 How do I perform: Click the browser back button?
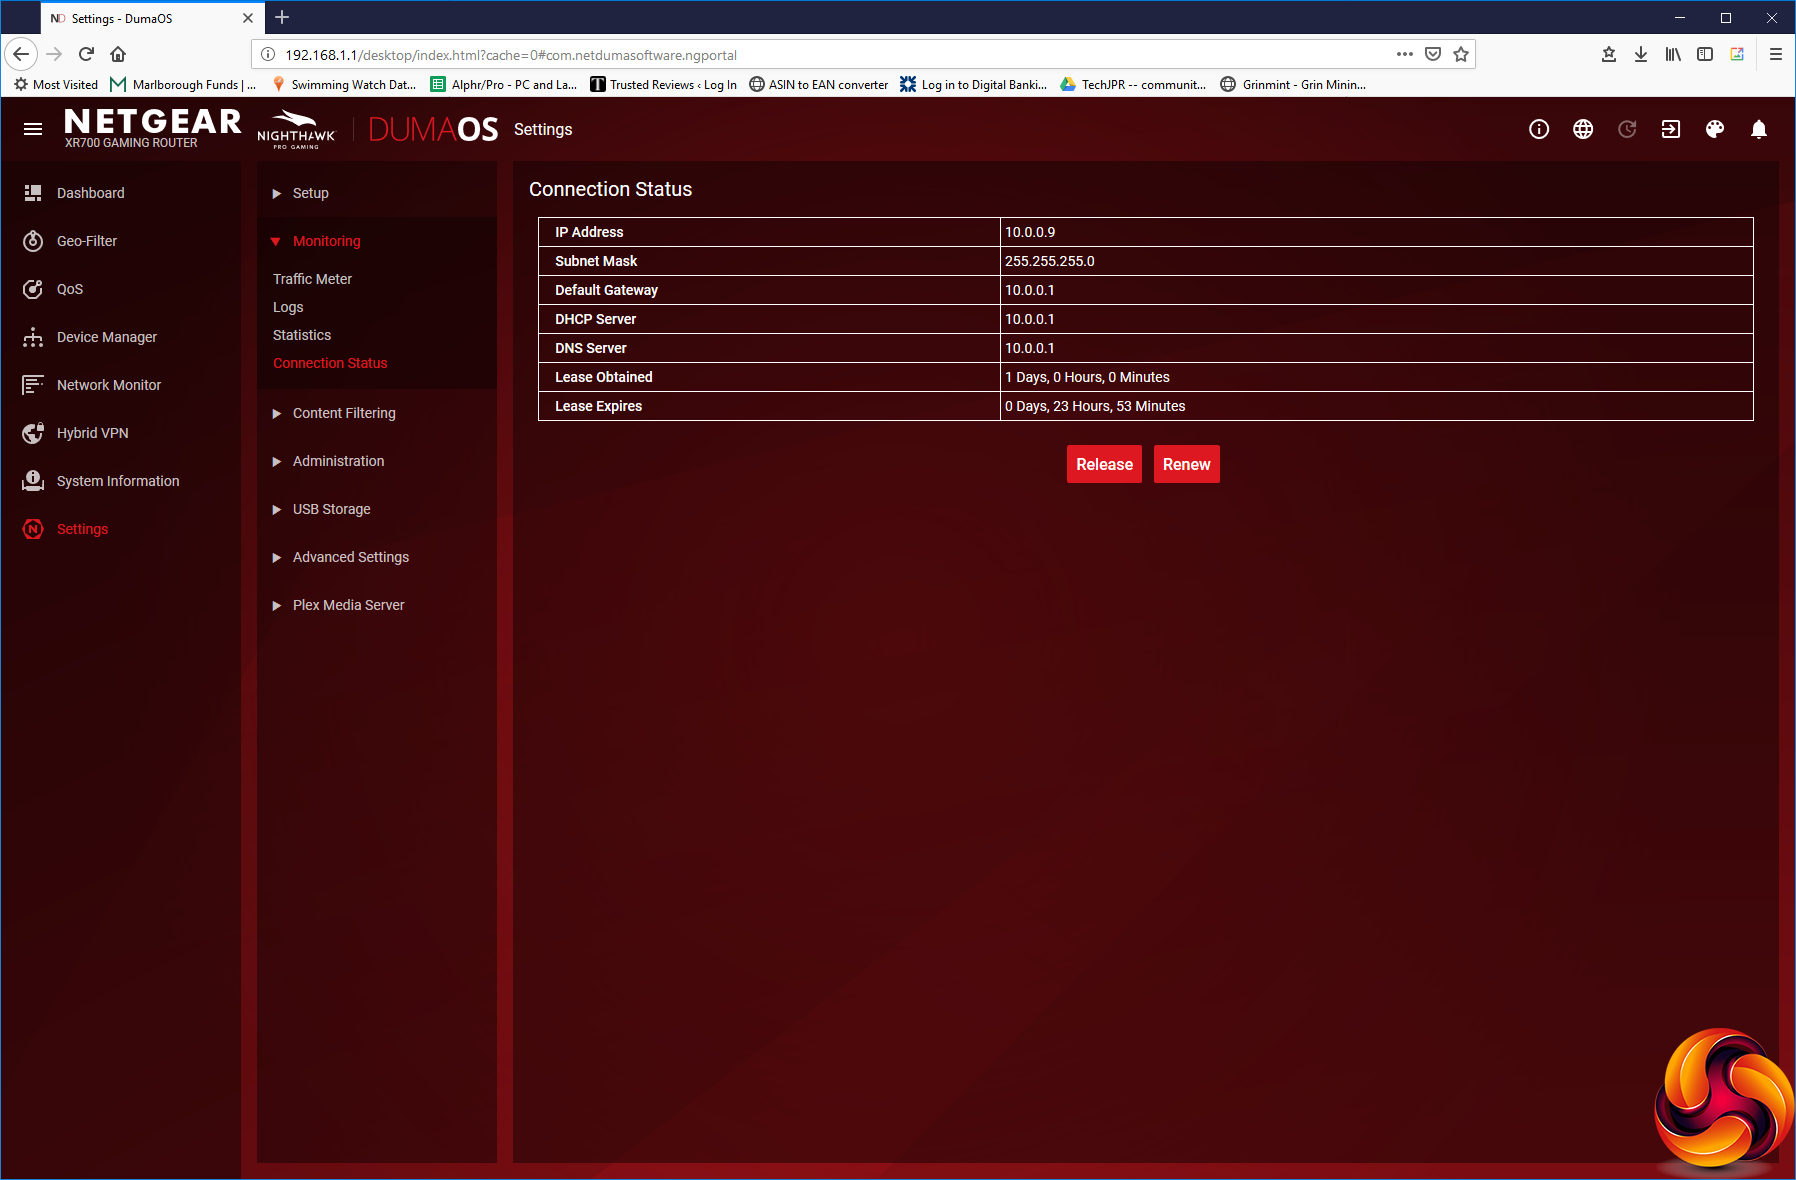click(21, 54)
